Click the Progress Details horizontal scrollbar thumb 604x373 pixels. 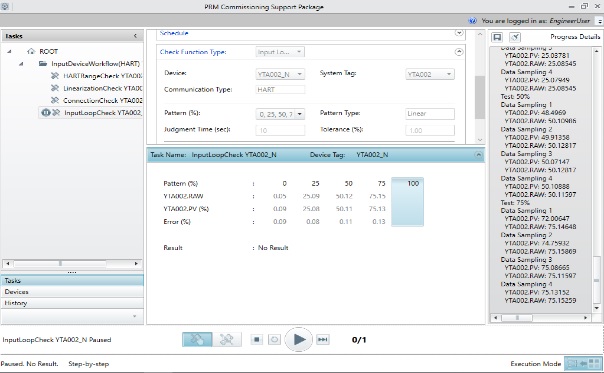click(x=517, y=318)
